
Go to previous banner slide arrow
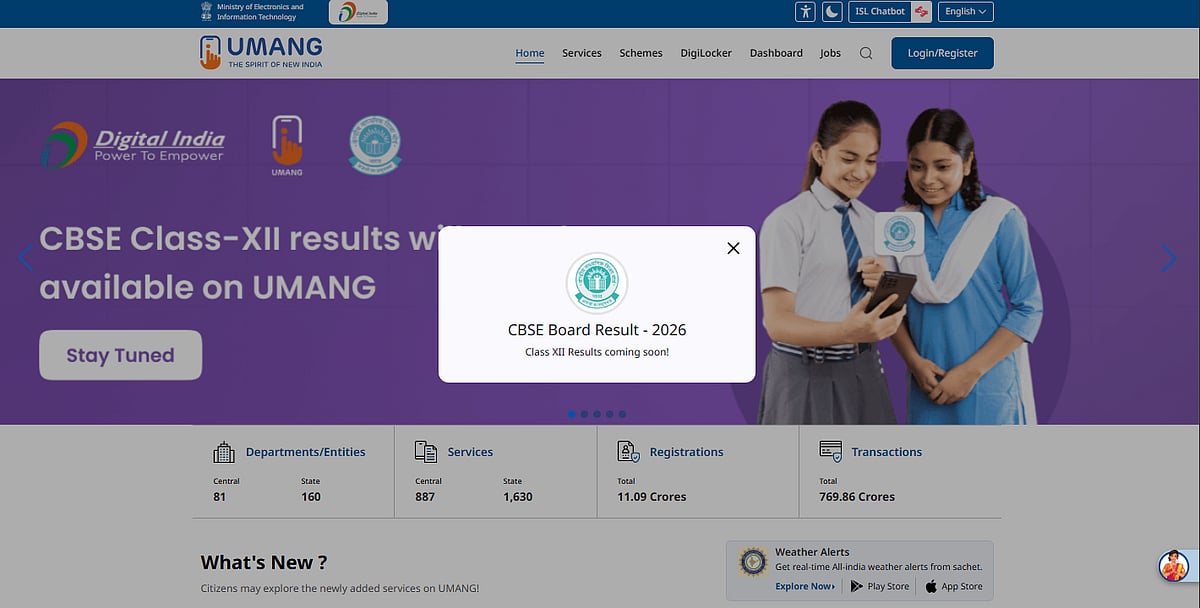pyautogui.click(x=26, y=259)
